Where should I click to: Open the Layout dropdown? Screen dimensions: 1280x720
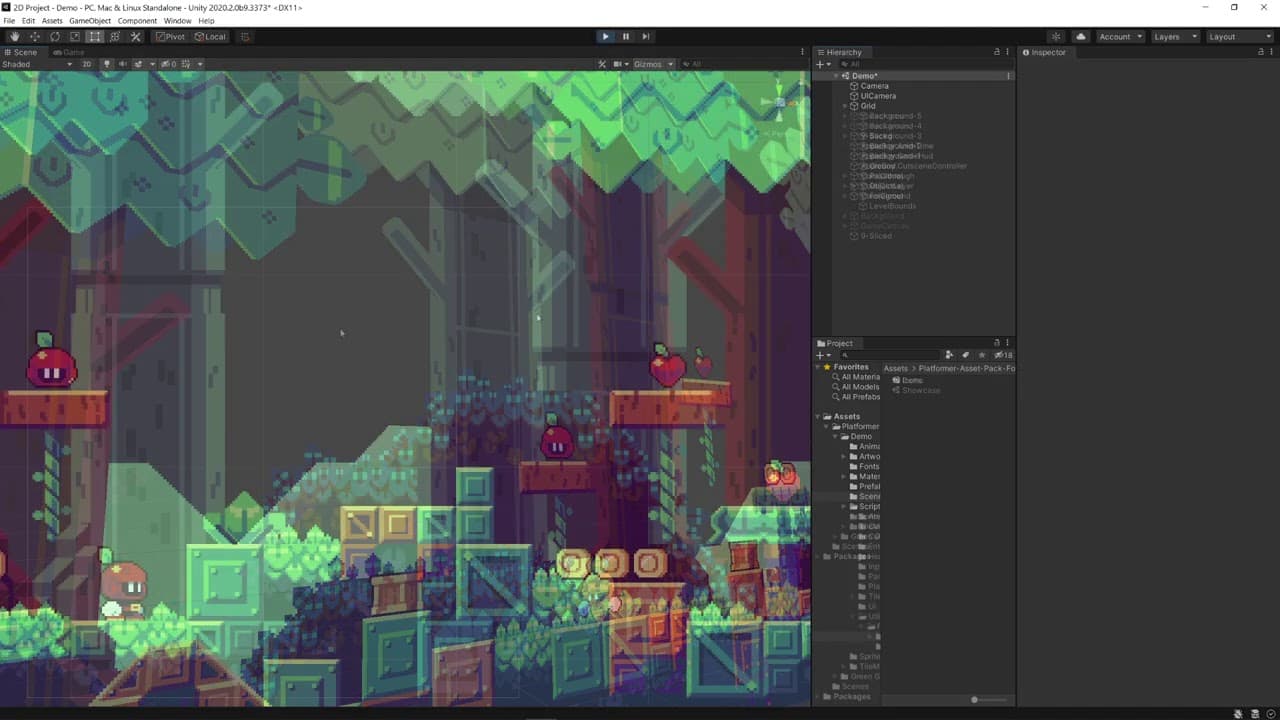(1239, 36)
